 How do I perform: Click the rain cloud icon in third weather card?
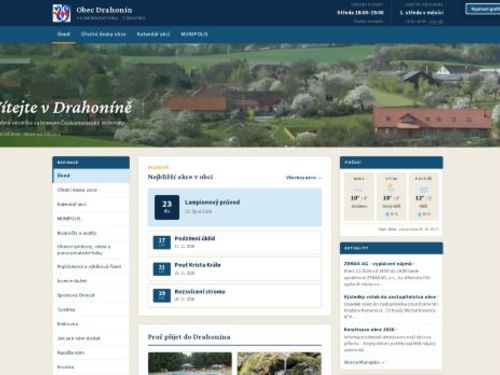(424, 189)
